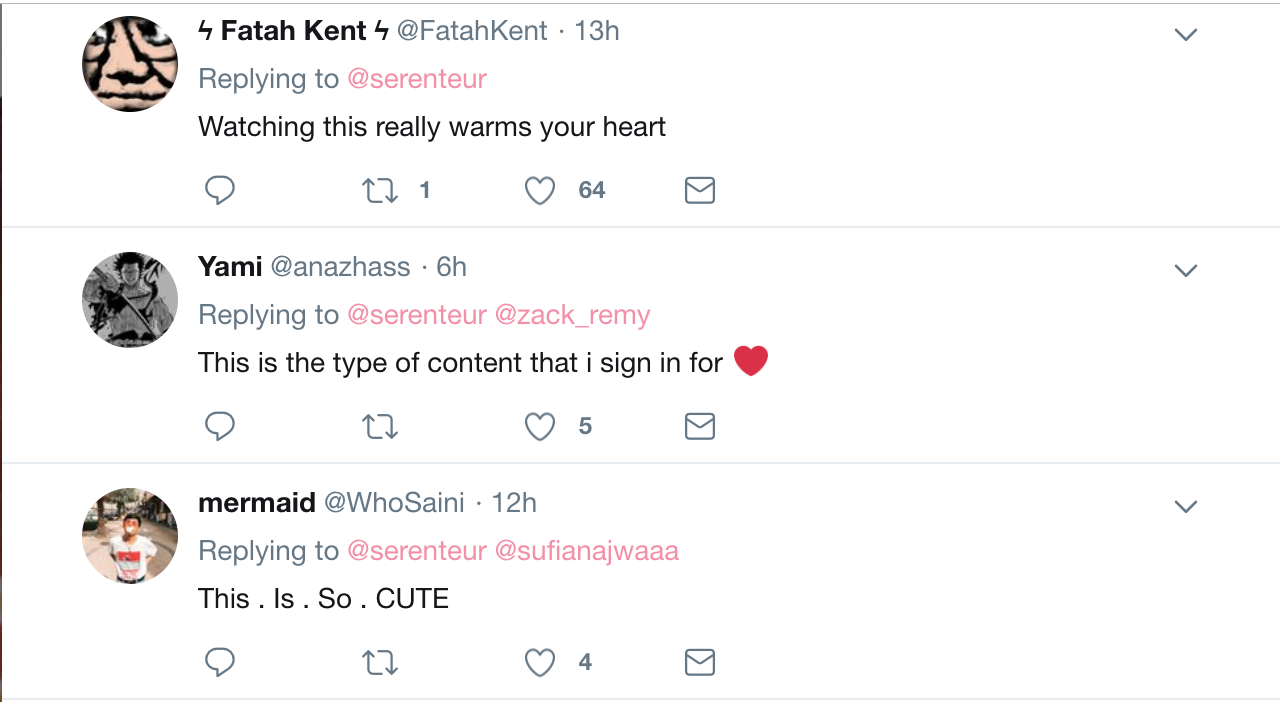This screenshot has height=702, width=1280.
Task: Retweet mermaid's This Is So CUTE tweet
Action: pos(380,662)
